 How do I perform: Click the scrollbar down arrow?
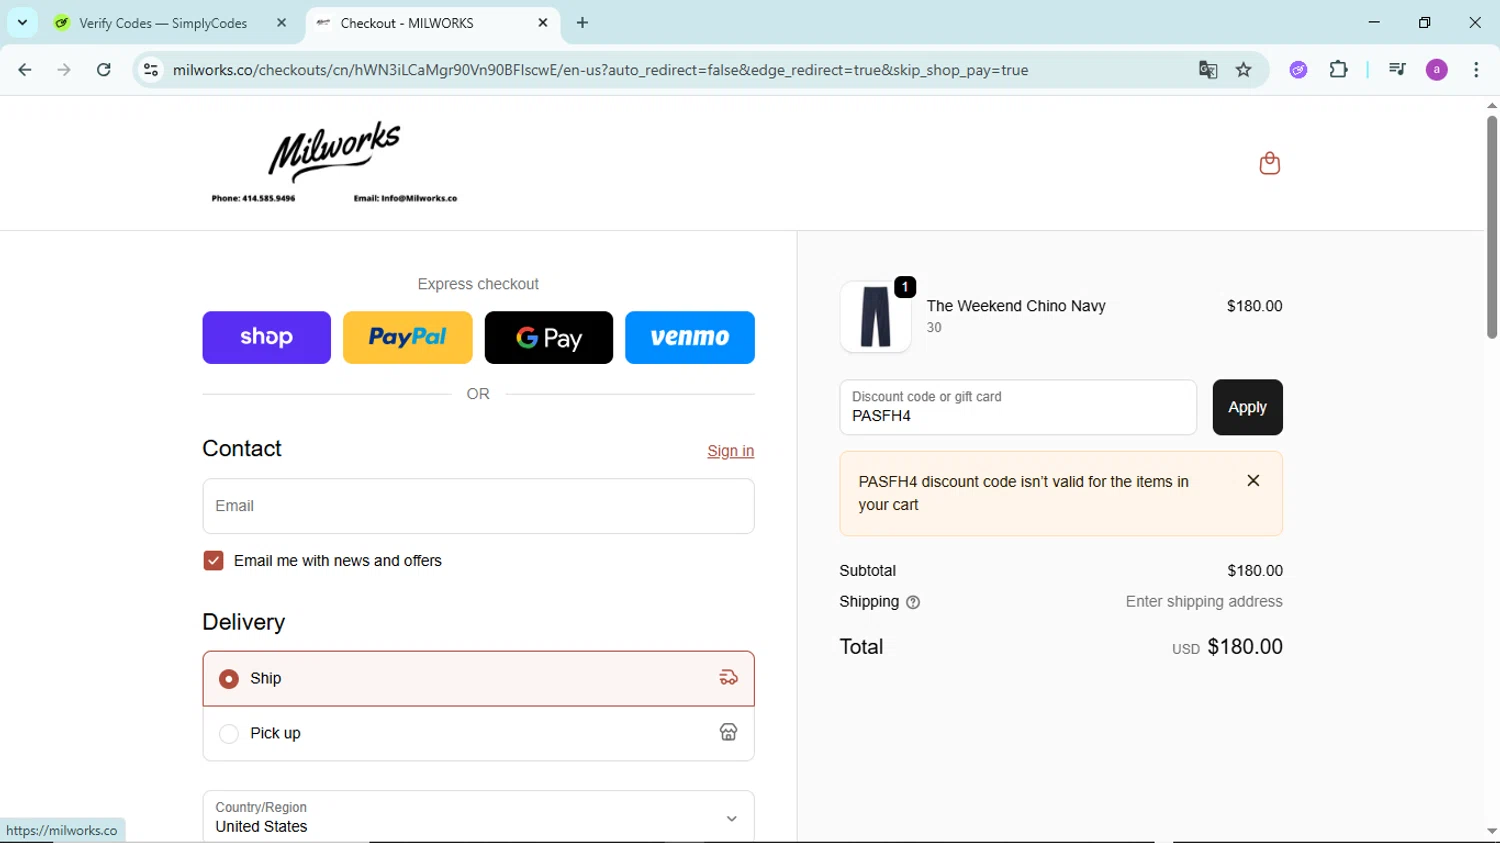[1491, 831]
